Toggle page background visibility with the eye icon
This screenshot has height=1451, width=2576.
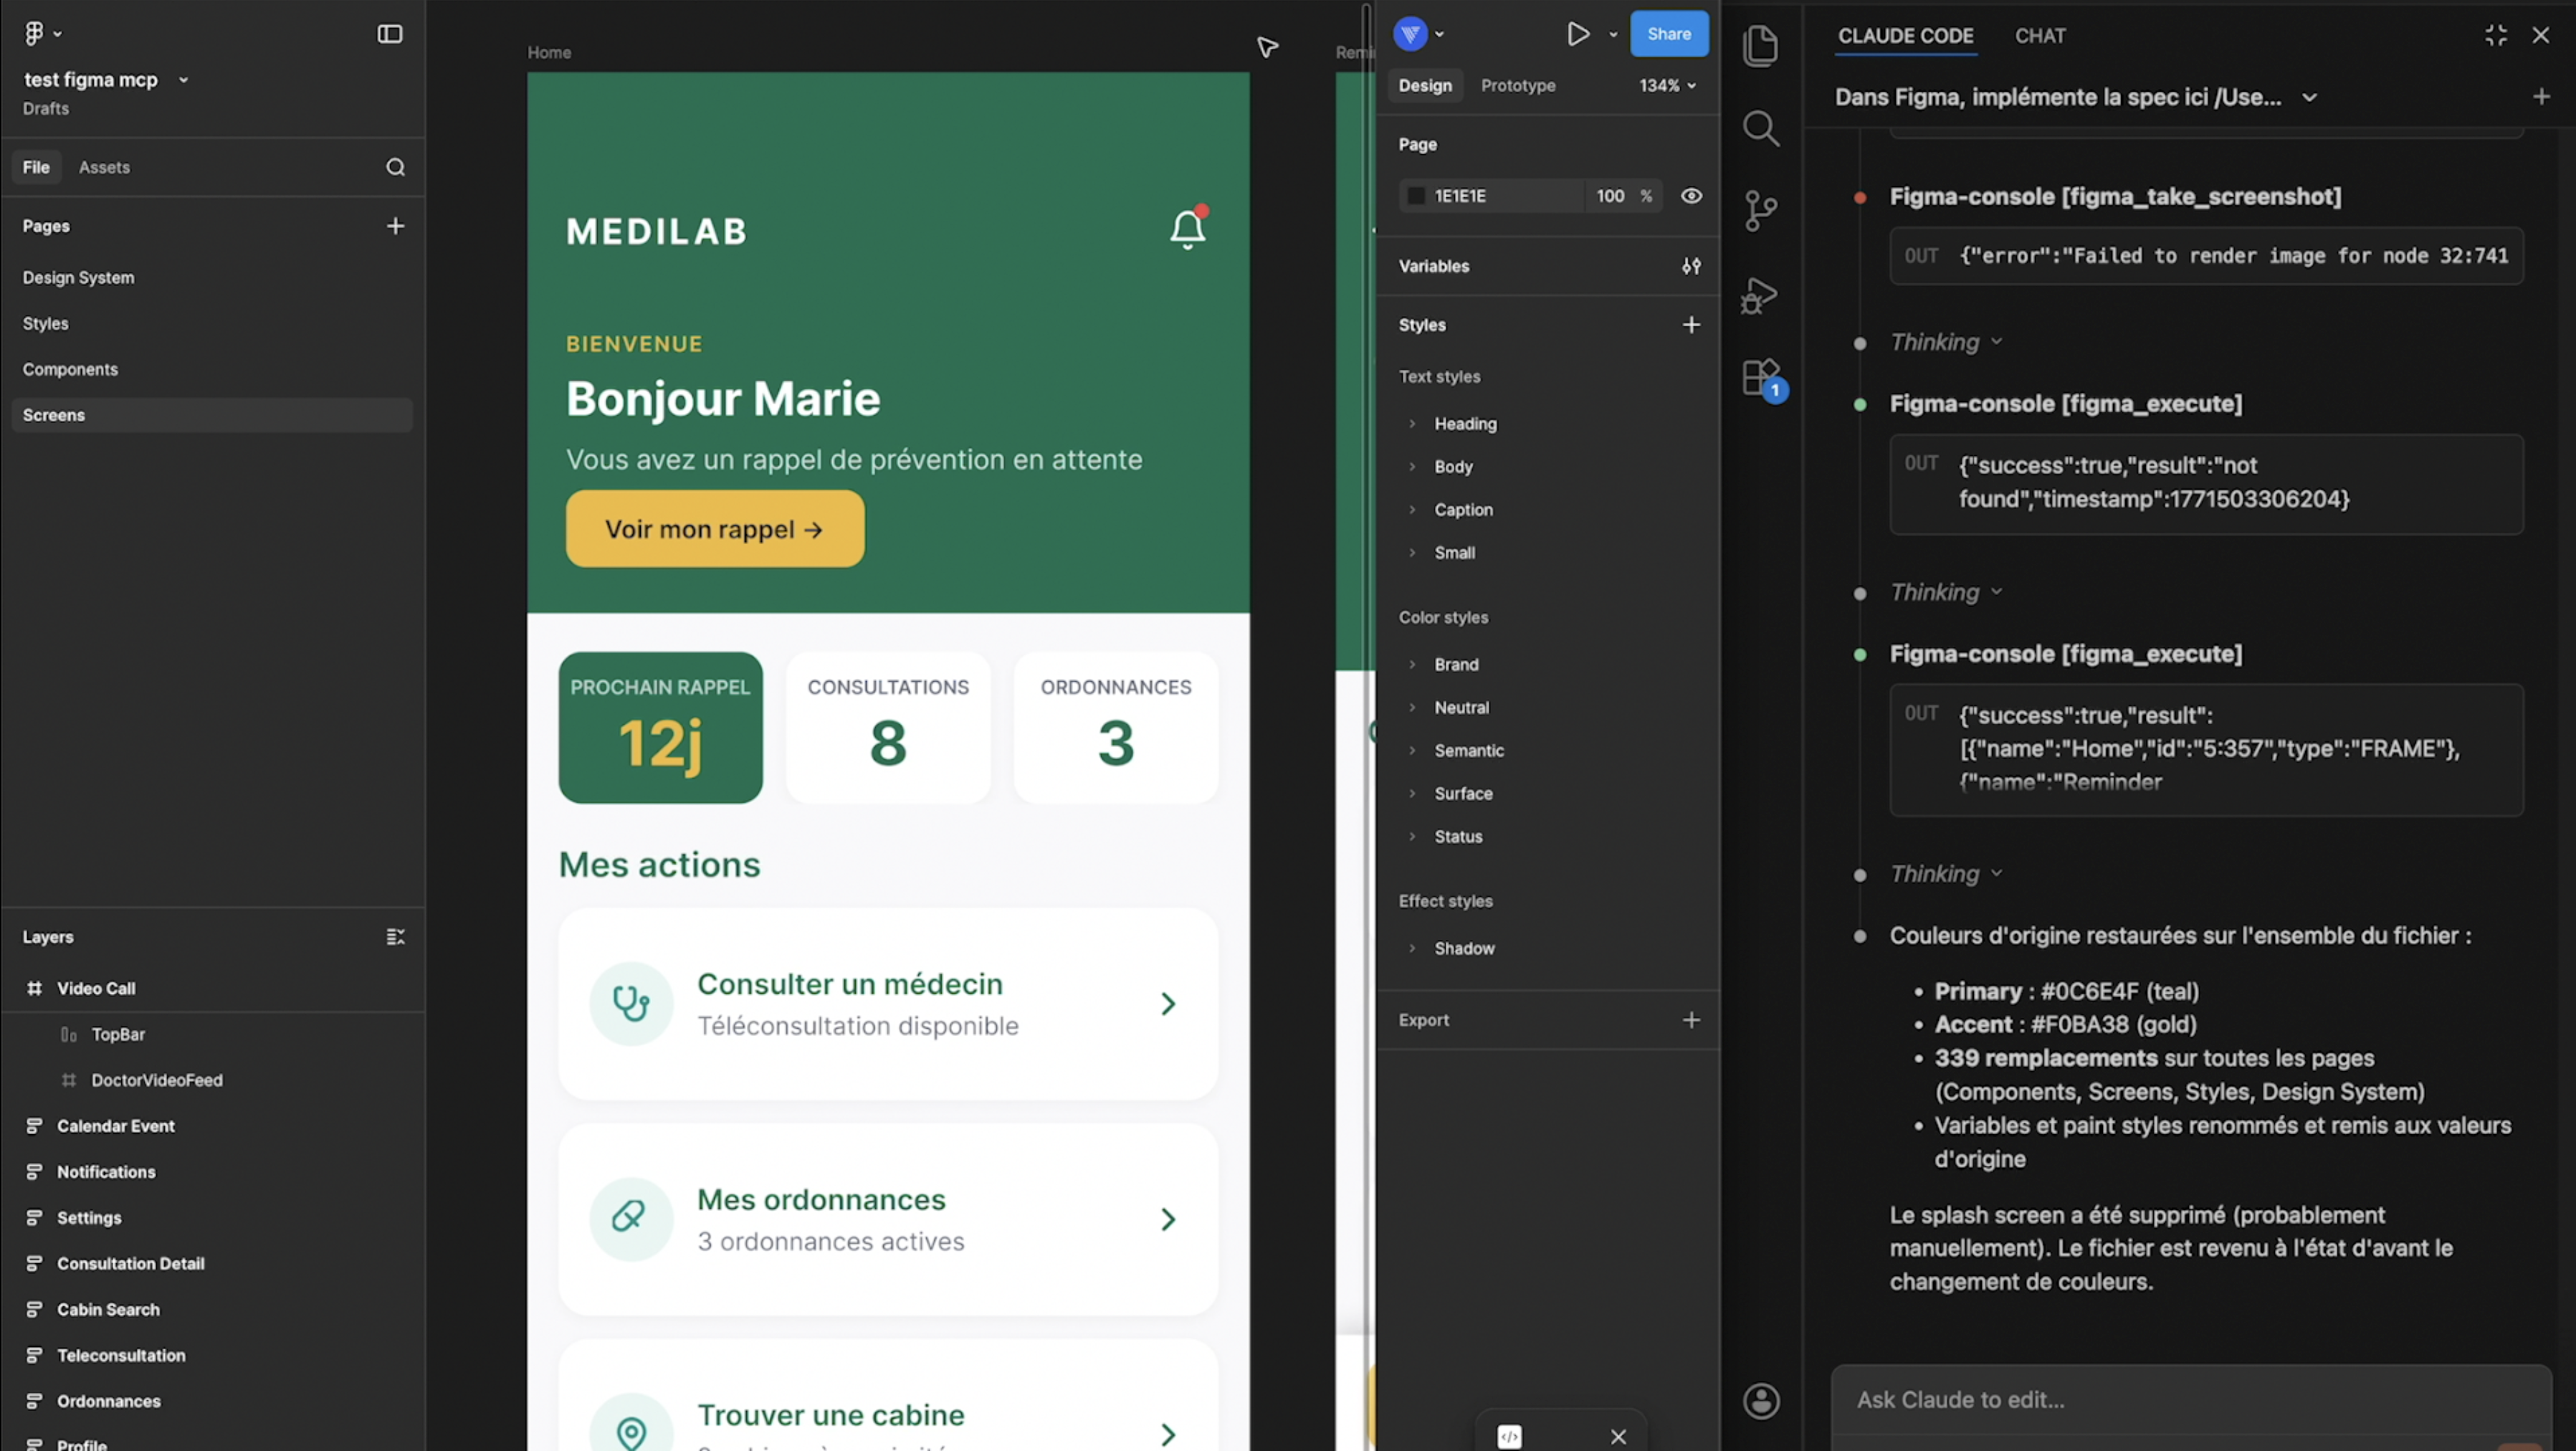point(1692,196)
